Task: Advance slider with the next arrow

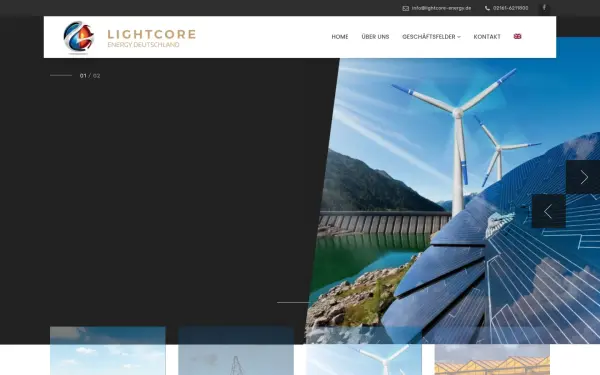Action: (x=583, y=177)
